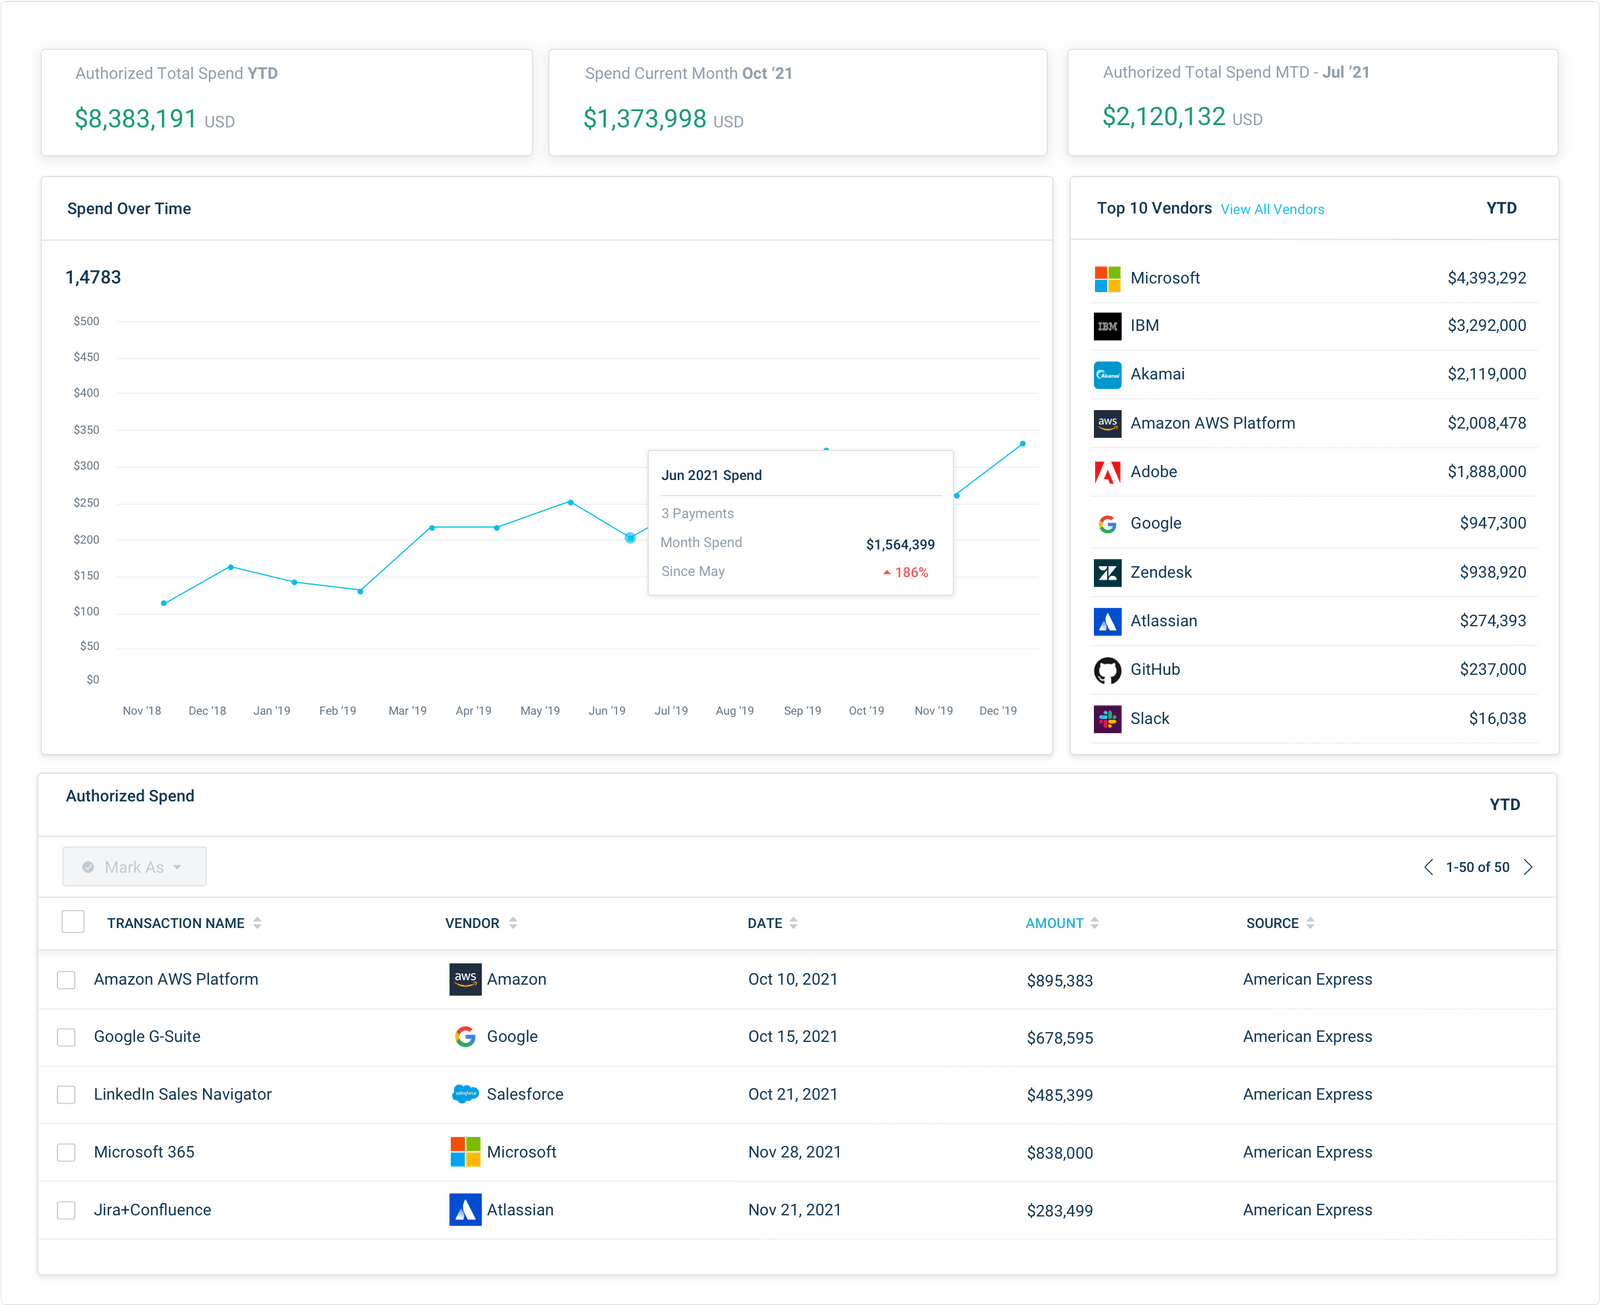
Task: Click the Spend Current Month Oct '21 card
Action: point(798,102)
